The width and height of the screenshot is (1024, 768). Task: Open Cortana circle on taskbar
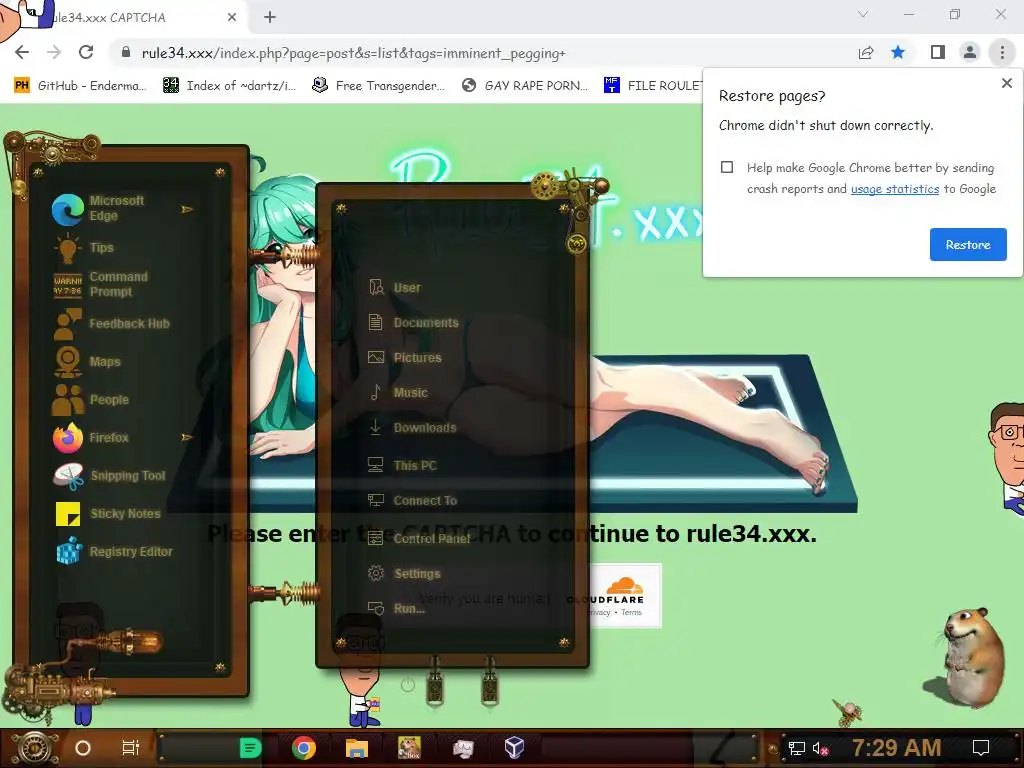(83, 748)
